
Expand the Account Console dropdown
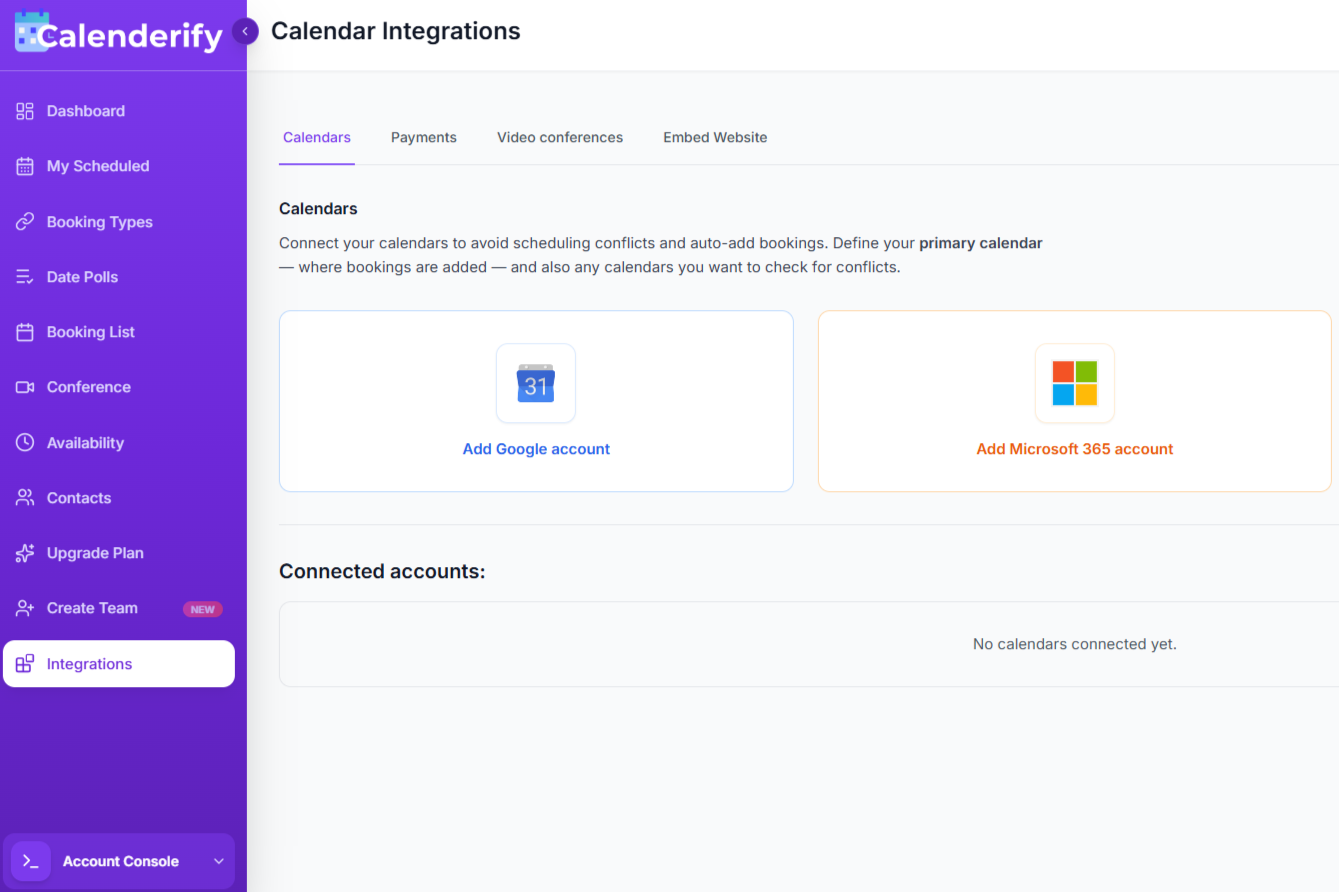pos(219,860)
